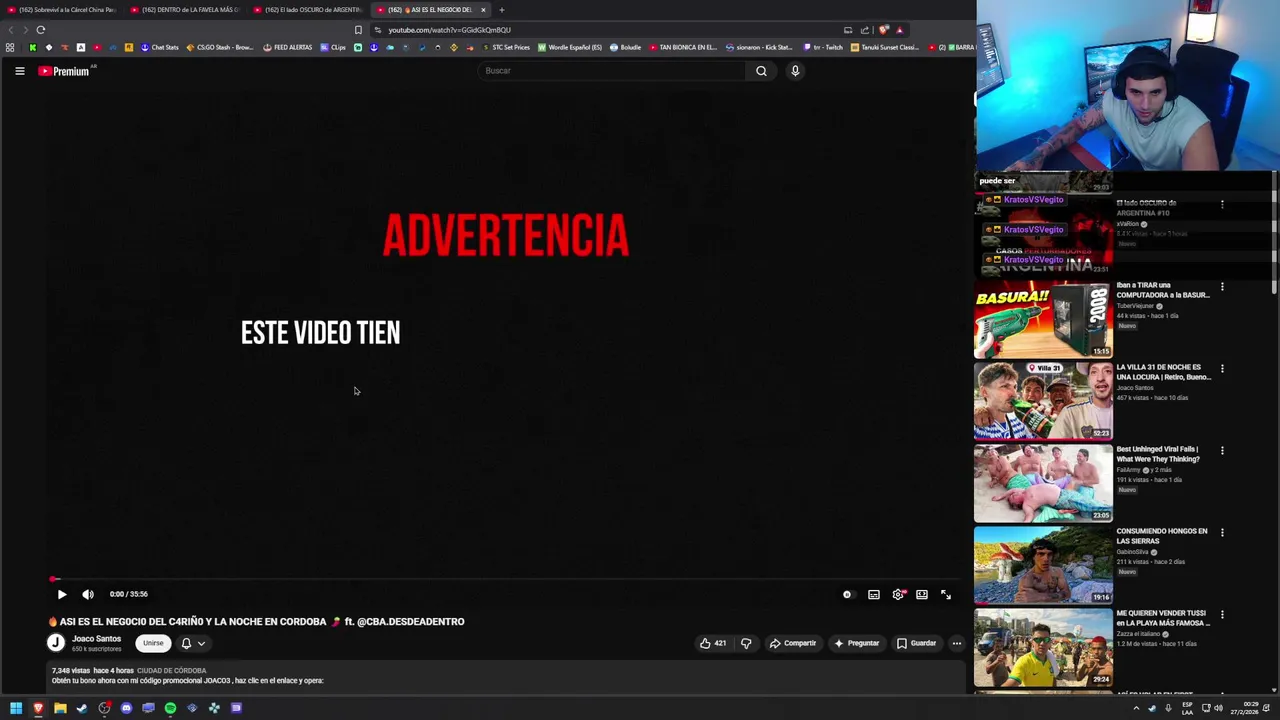
Task: Switch to Sobreviví a la Cárcel China tab
Action: coord(62,10)
